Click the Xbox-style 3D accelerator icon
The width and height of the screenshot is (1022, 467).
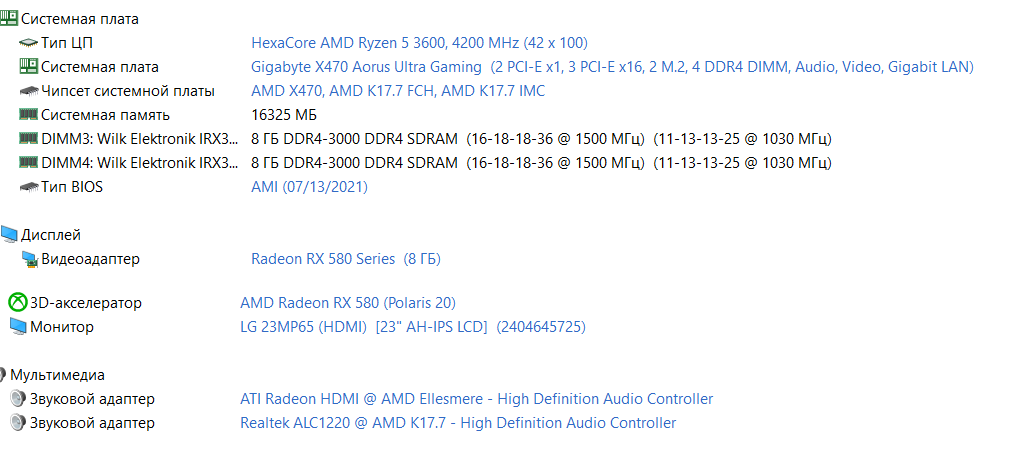click(17, 303)
